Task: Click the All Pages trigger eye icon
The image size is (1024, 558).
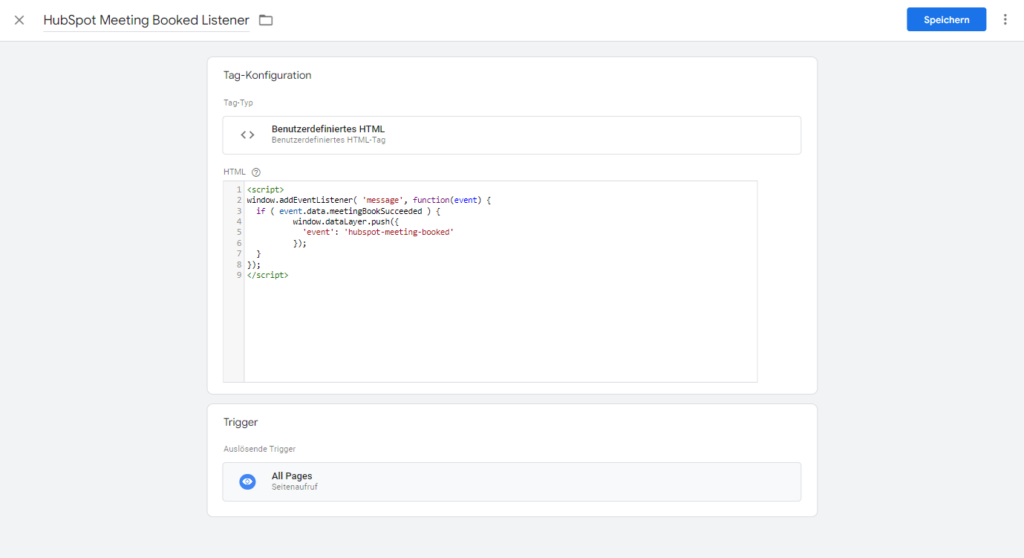Action: 248,482
